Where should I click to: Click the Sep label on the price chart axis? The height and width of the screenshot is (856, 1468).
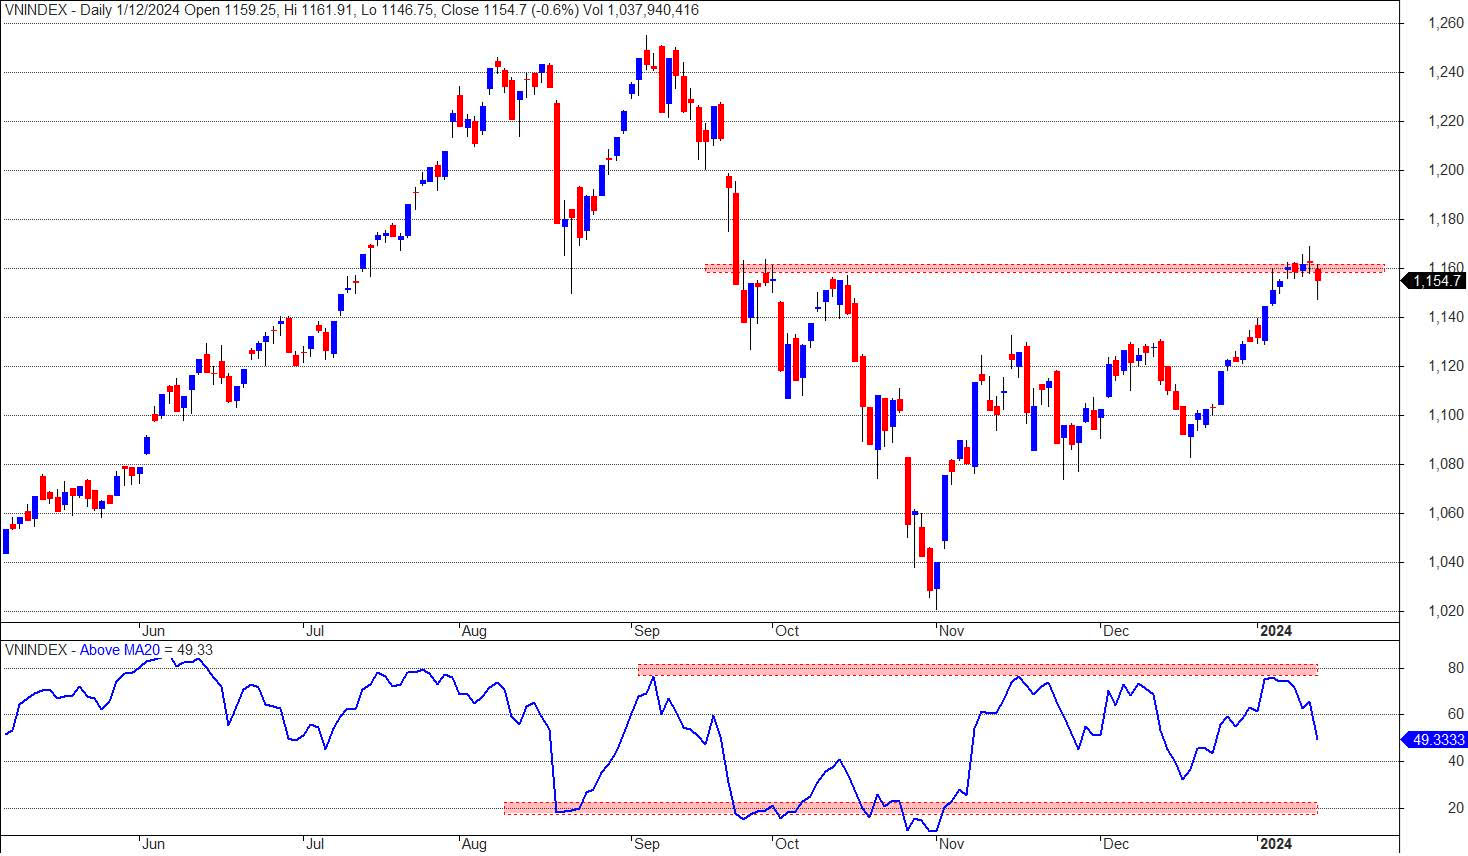click(647, 631)
